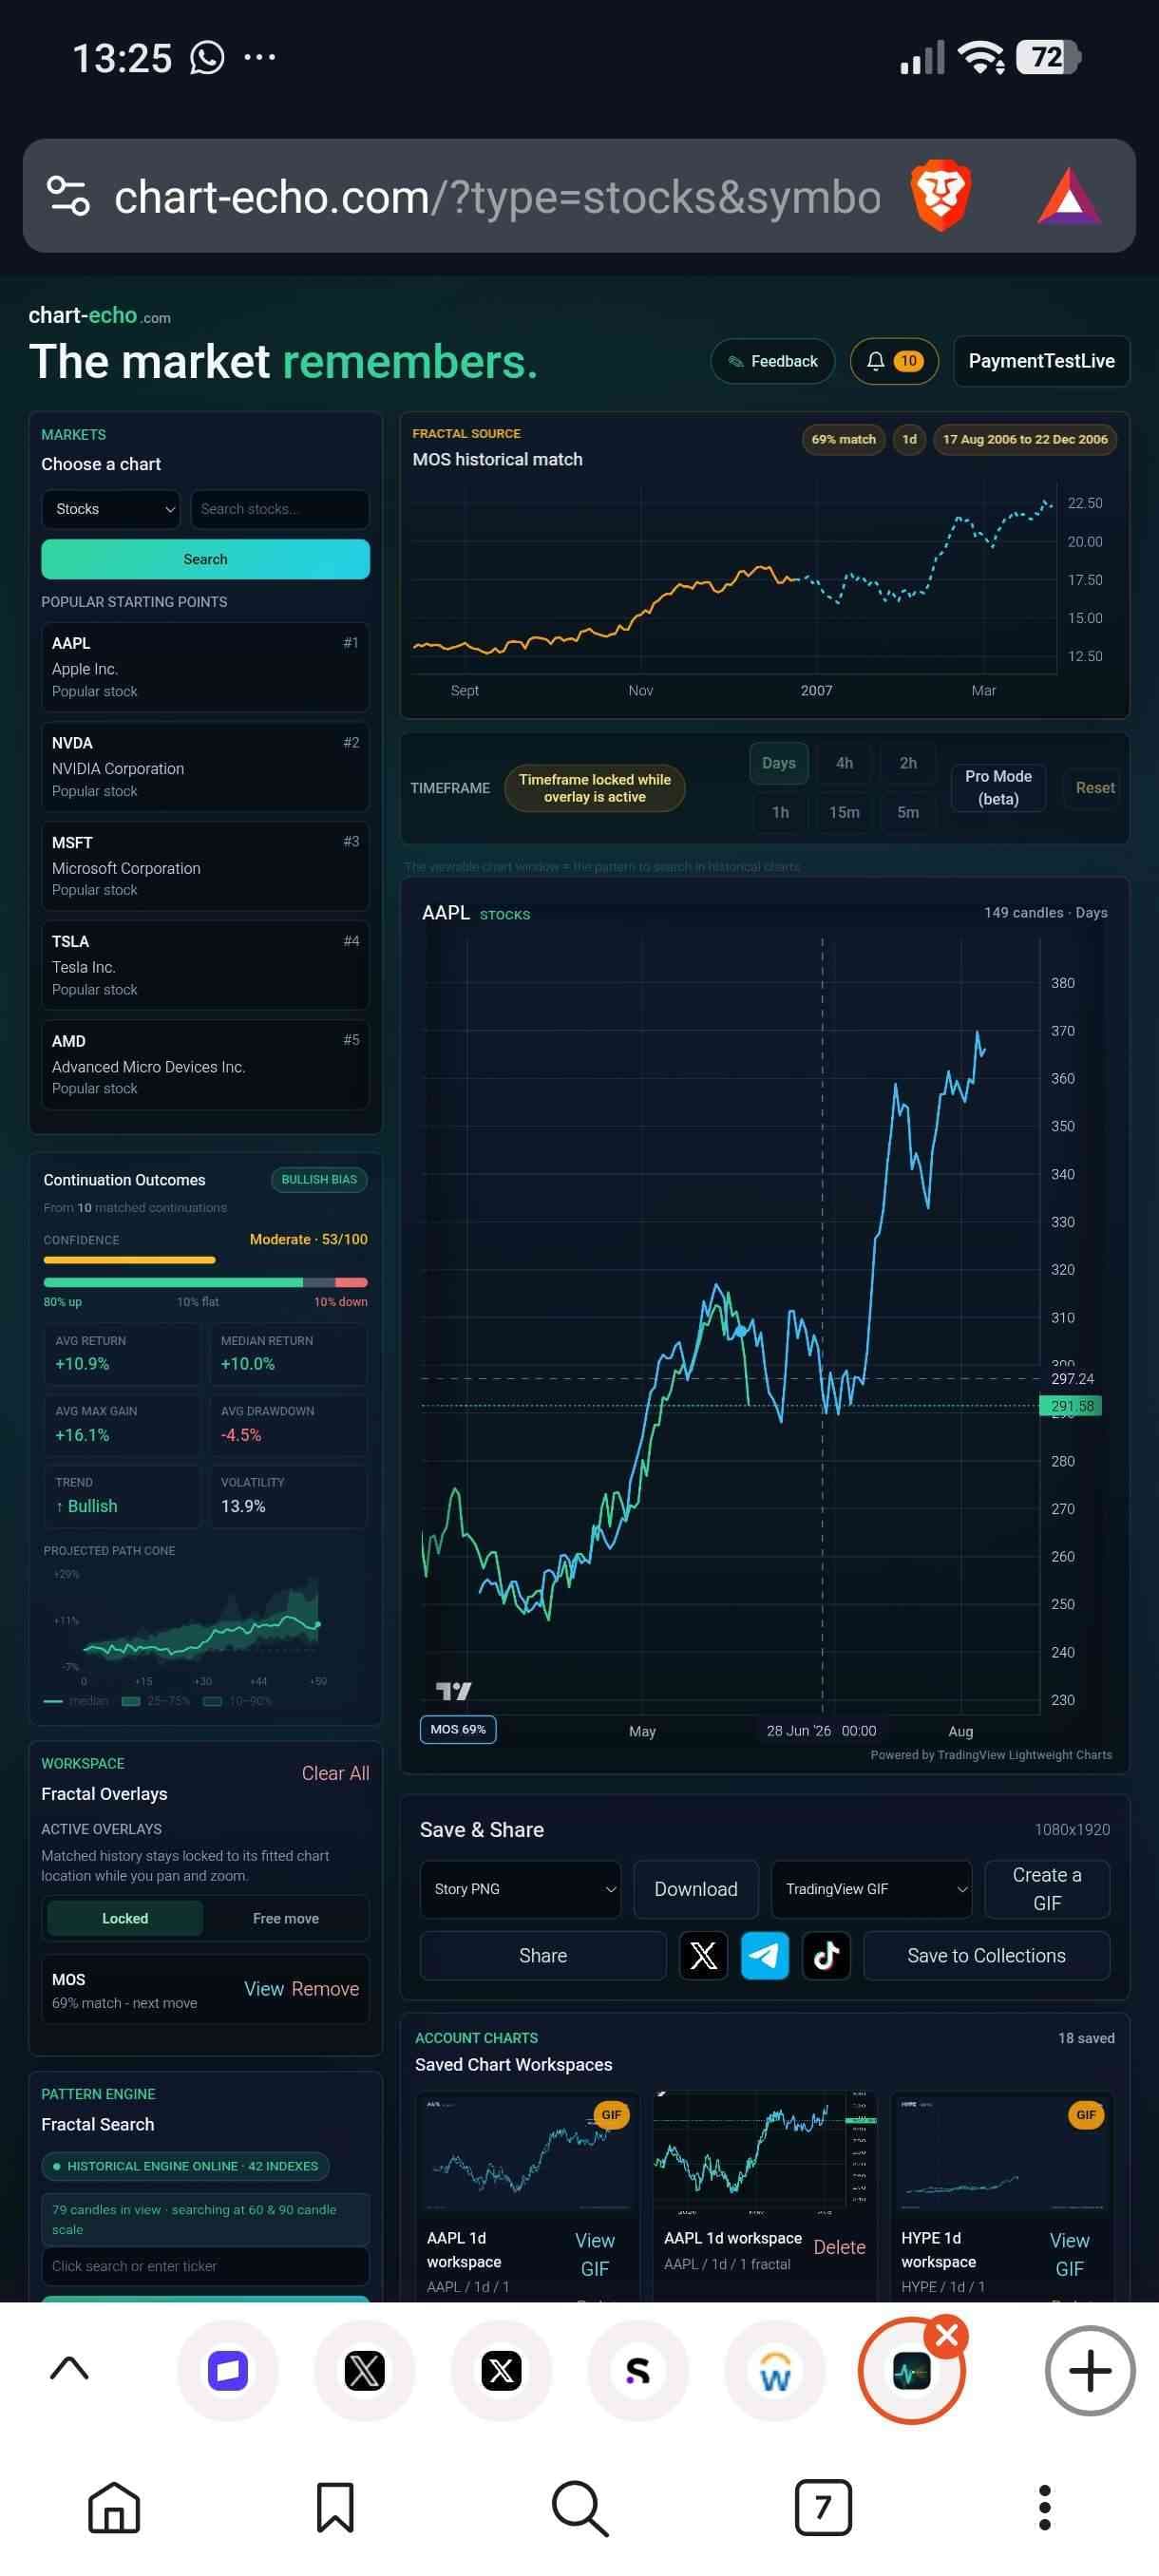Save chart to Collections
The width and height of the screenshot is (1159, 2576).
[x=986, y=1955]
